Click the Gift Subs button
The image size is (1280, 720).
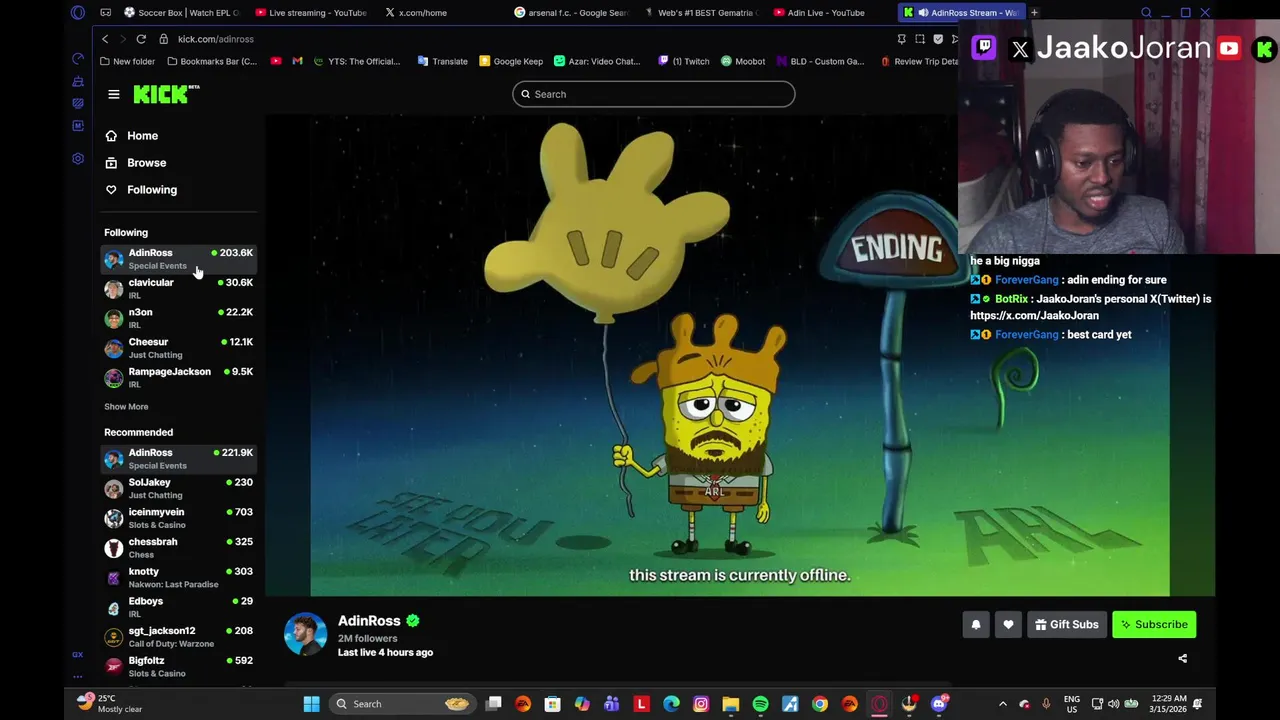(1067, 625)
